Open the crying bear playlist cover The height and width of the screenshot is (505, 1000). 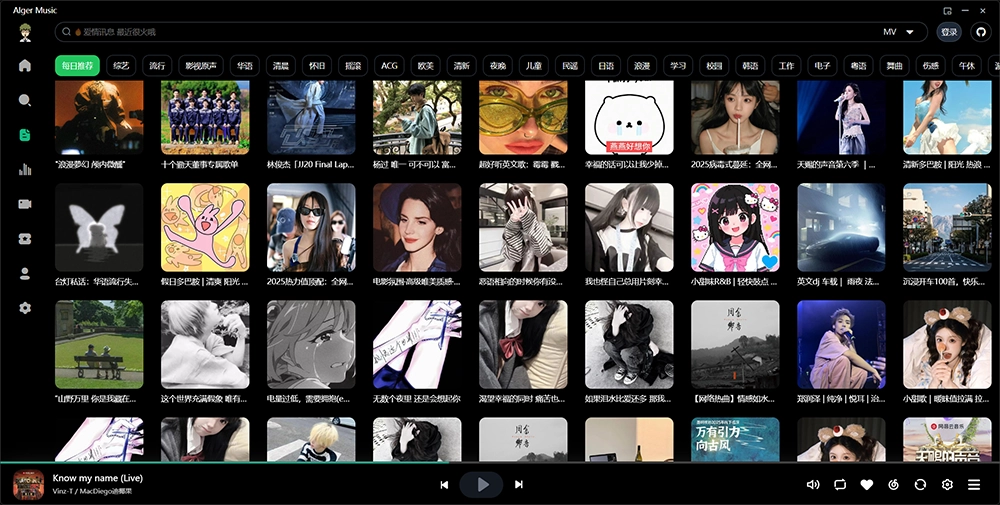point(629,117)
